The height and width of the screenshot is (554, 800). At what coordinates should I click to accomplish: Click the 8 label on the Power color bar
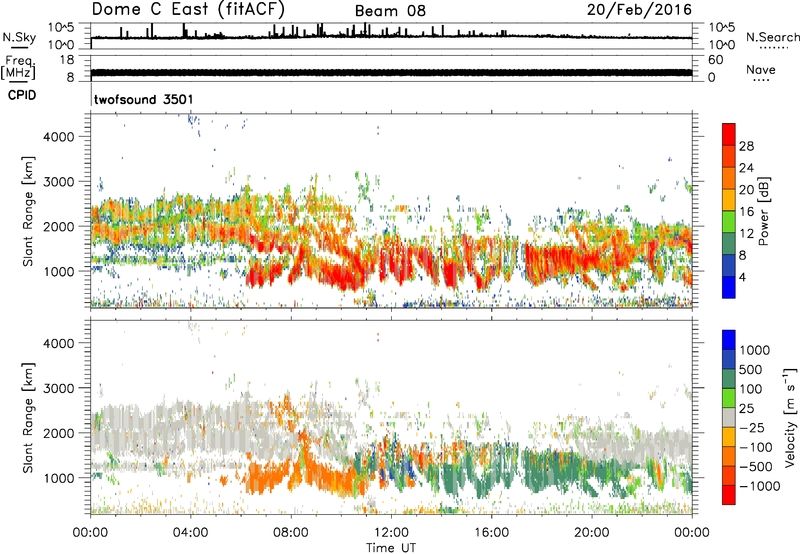point(743,256)
